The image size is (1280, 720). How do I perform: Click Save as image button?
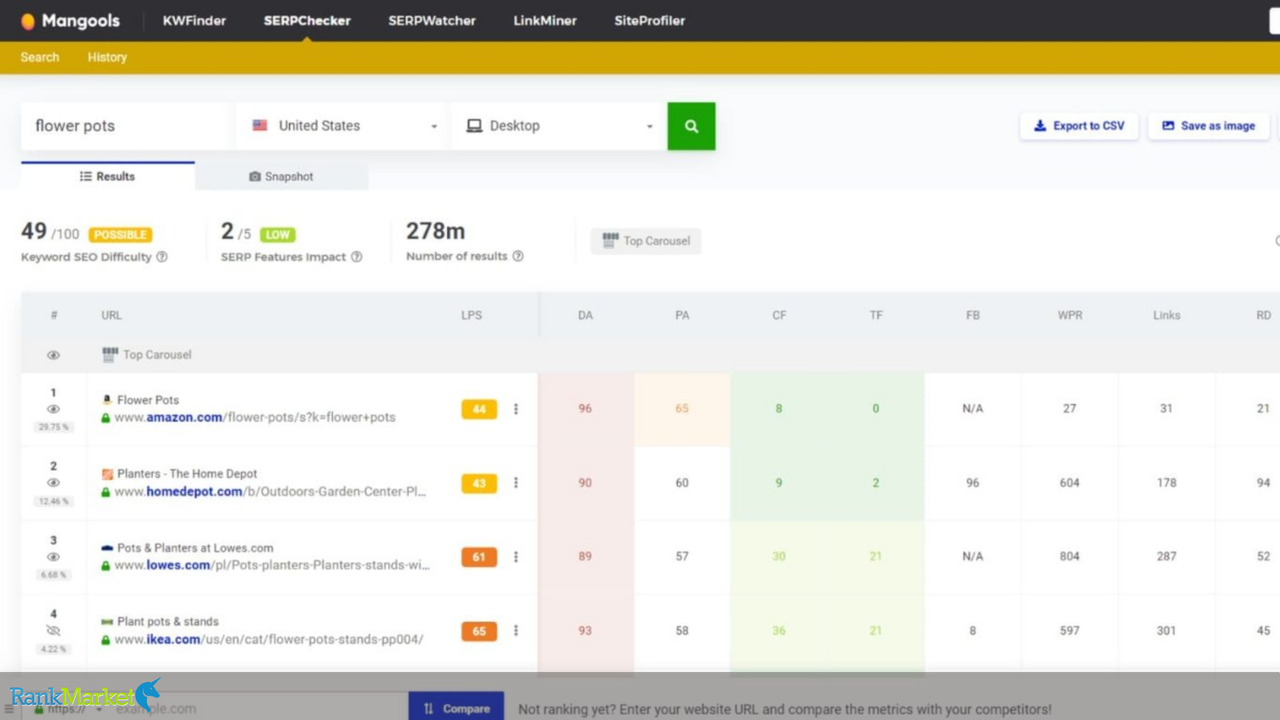point(1208,126)
